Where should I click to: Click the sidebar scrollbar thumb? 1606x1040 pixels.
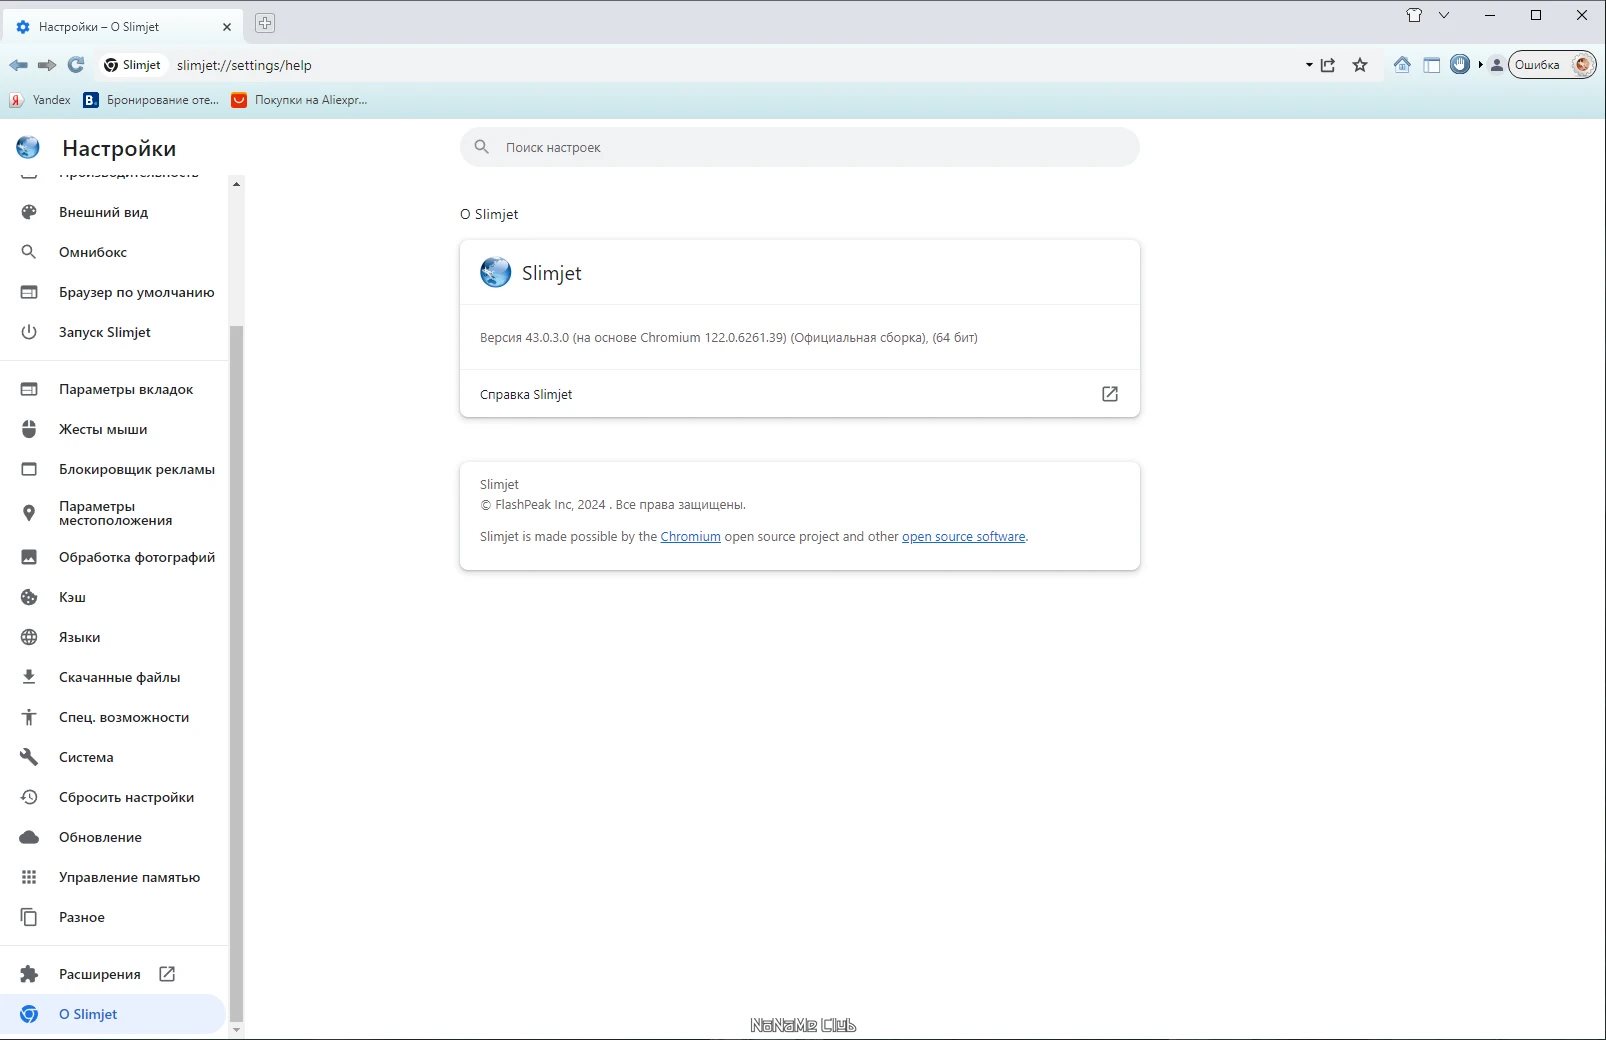236,672
